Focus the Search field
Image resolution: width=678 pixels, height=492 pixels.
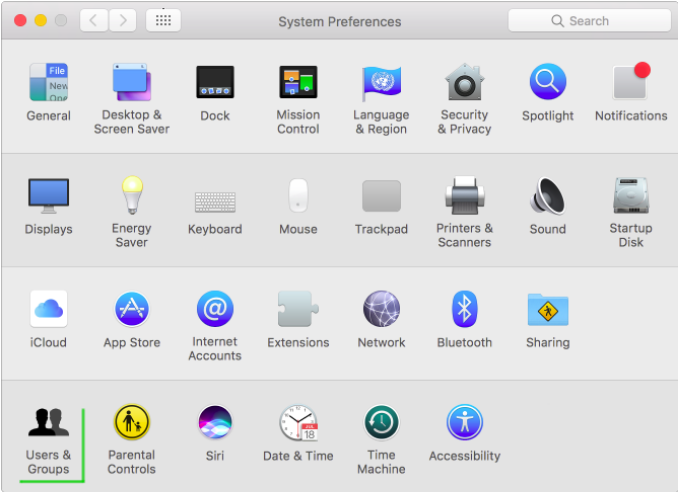pos(590,20)
